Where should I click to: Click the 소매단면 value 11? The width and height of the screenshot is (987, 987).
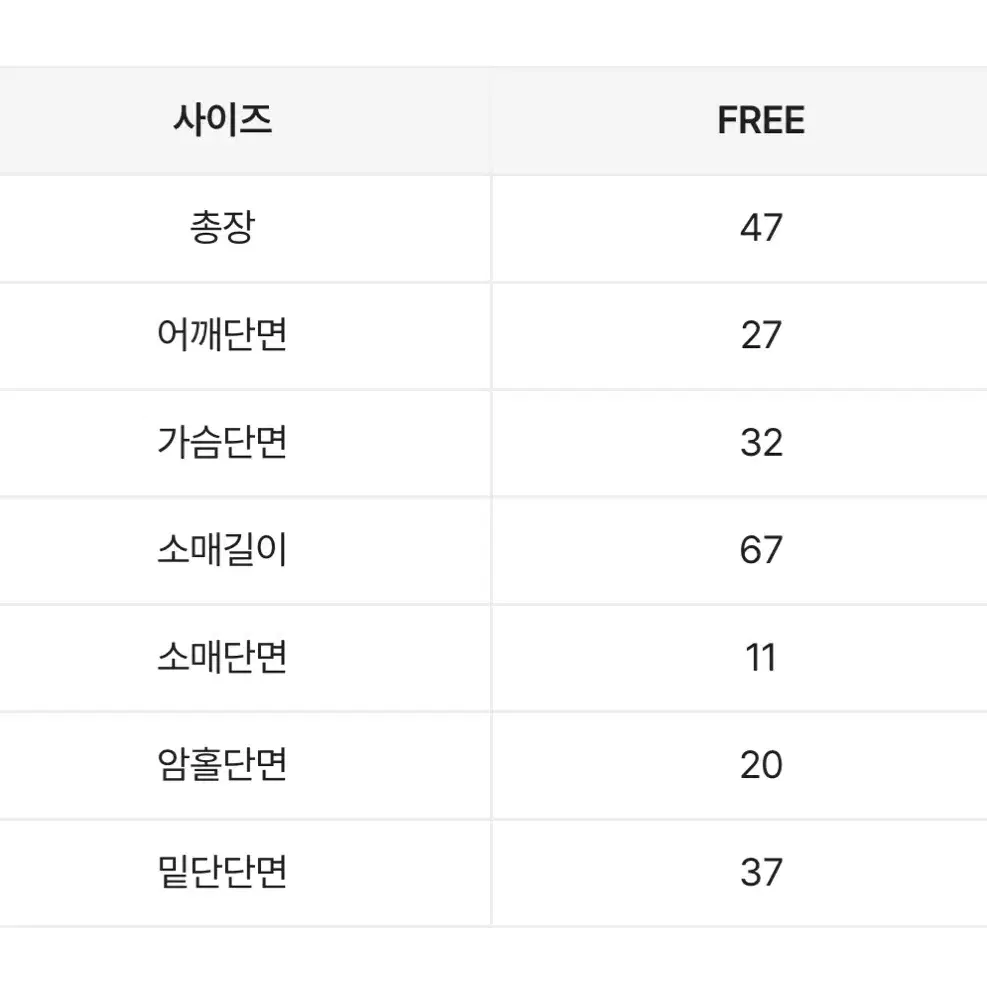coord(761,658)
